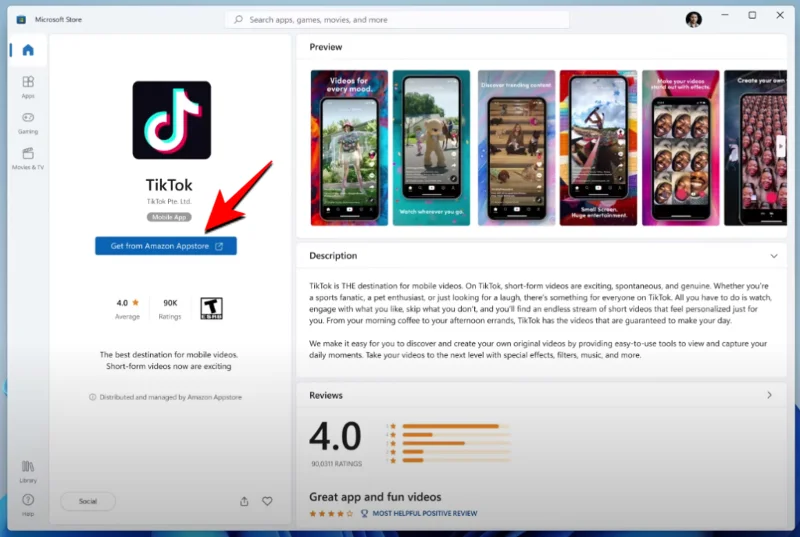Click the 4.0 Average rating stat
Screen dimensions: 800x537
127,309
